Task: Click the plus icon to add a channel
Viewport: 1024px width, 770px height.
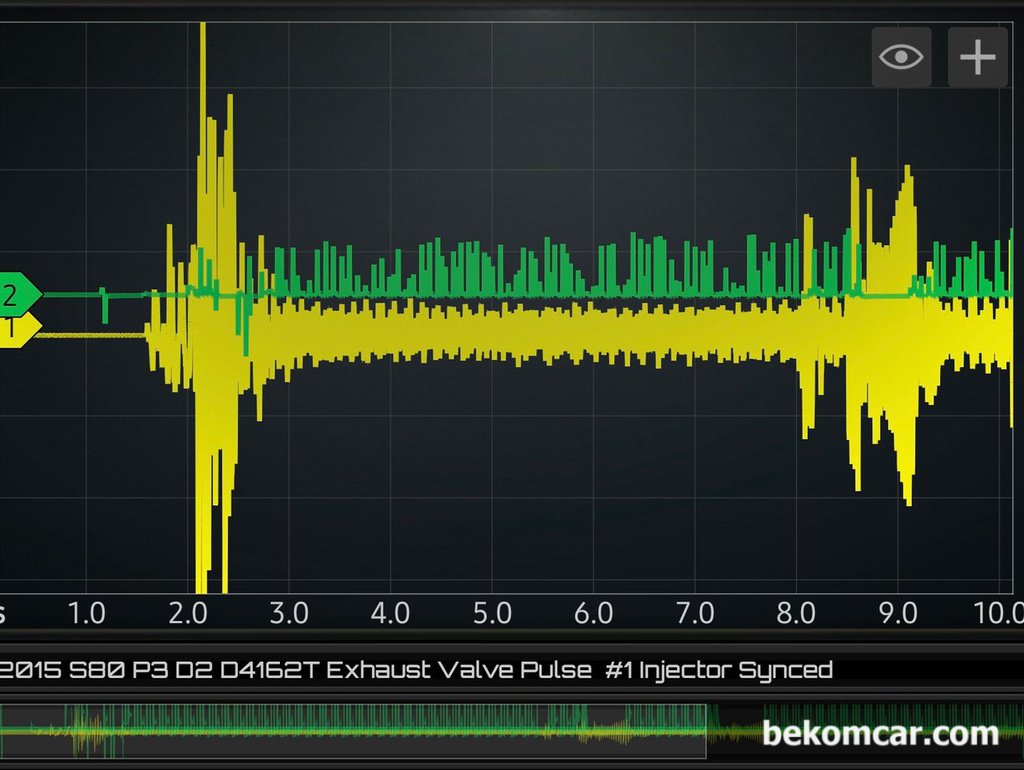Action: (x=977, y=57)
